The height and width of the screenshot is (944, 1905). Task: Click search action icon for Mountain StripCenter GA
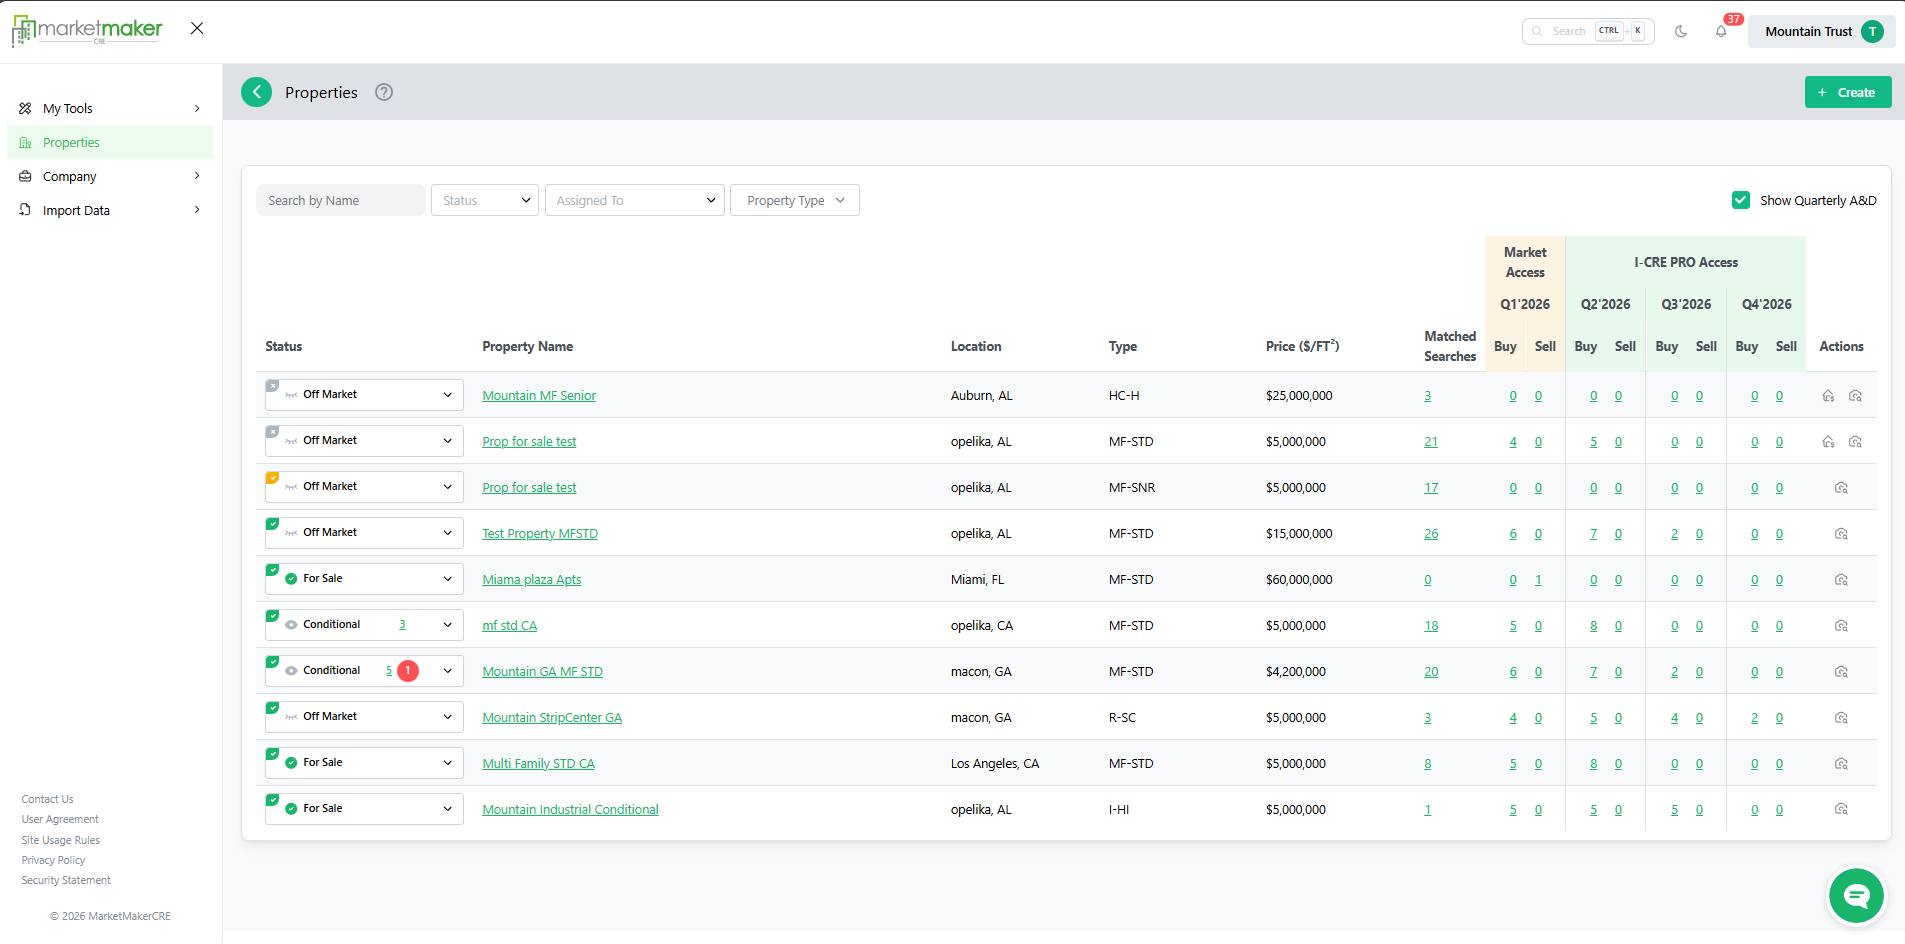[1841, 718]
